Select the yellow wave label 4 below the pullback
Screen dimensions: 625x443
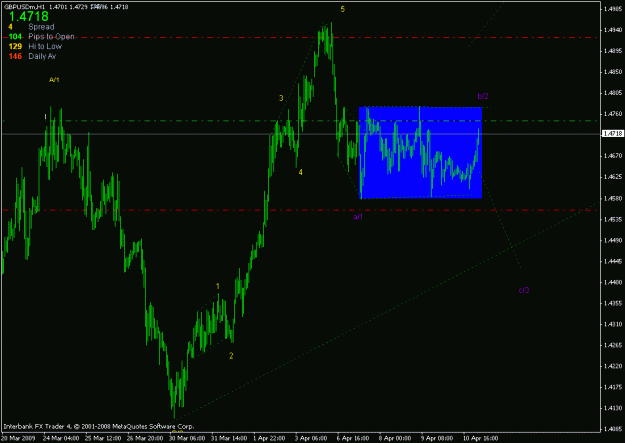[301, 172]
